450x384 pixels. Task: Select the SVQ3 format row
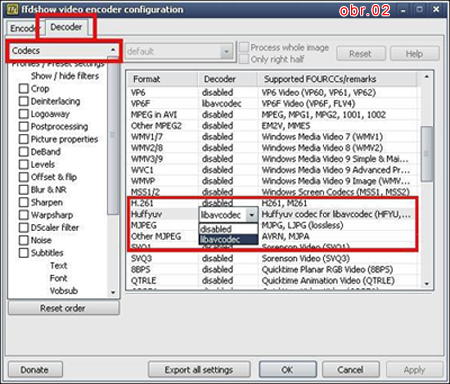[273, 258]
